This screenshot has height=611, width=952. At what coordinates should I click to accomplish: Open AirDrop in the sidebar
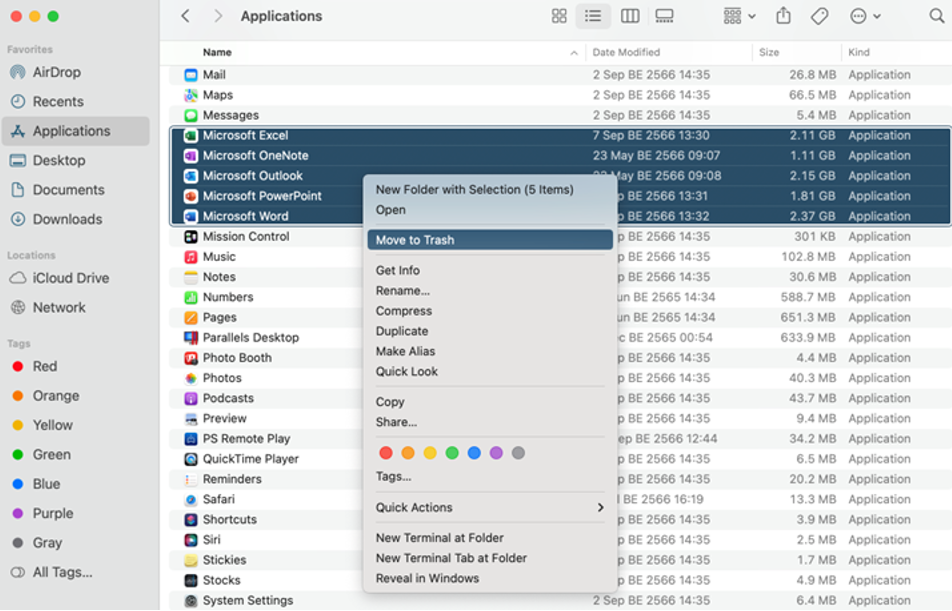[75, 72]
